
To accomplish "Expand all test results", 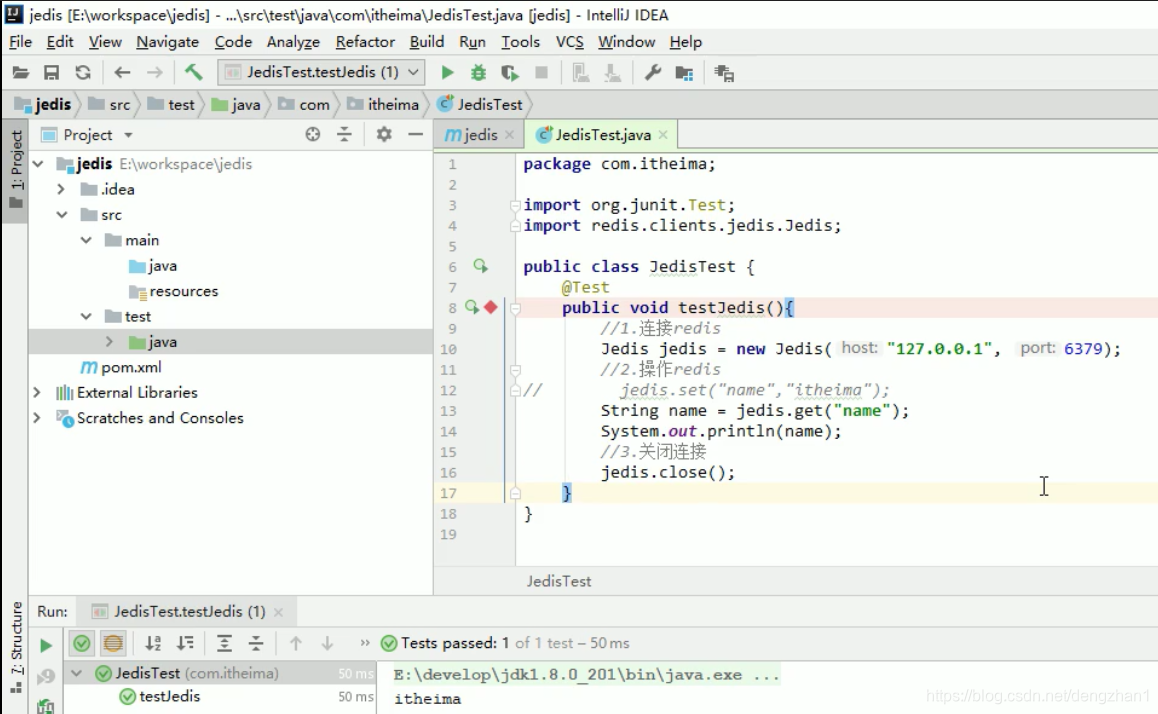I will click(x=224, y=643).
